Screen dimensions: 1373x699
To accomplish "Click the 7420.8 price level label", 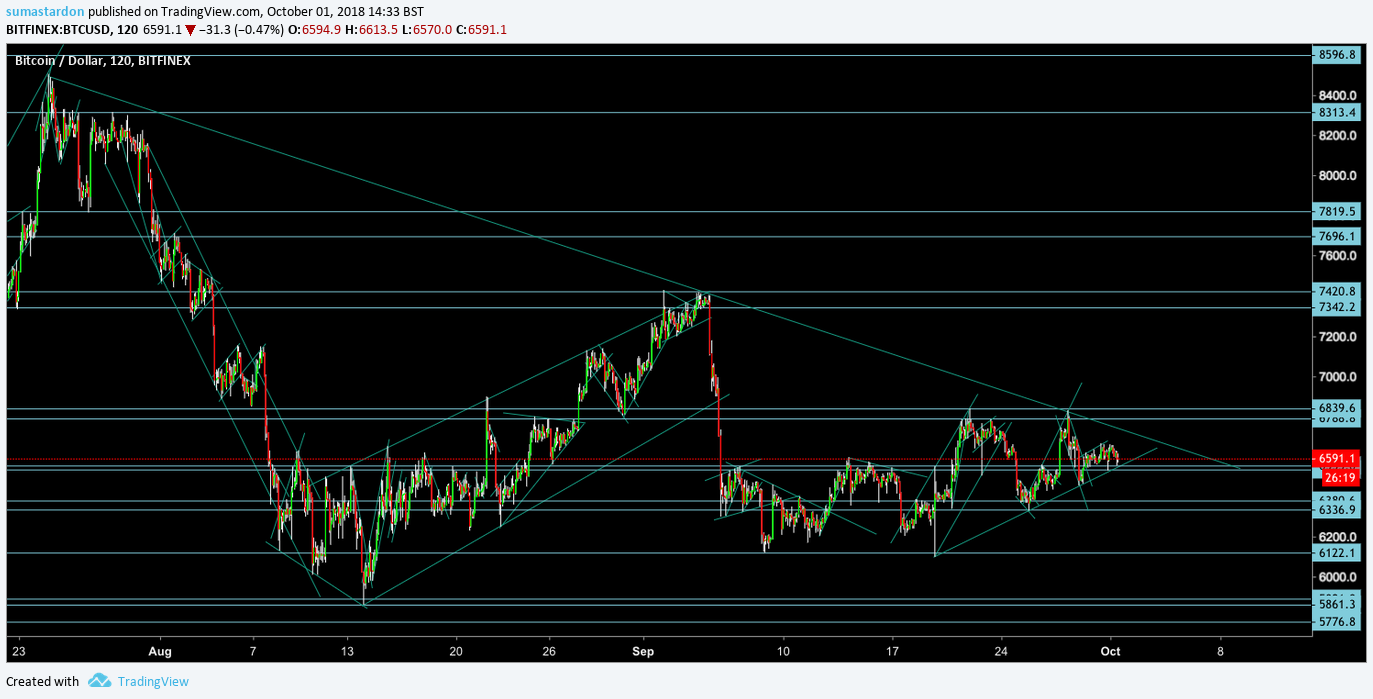I will coord(1337,291).
